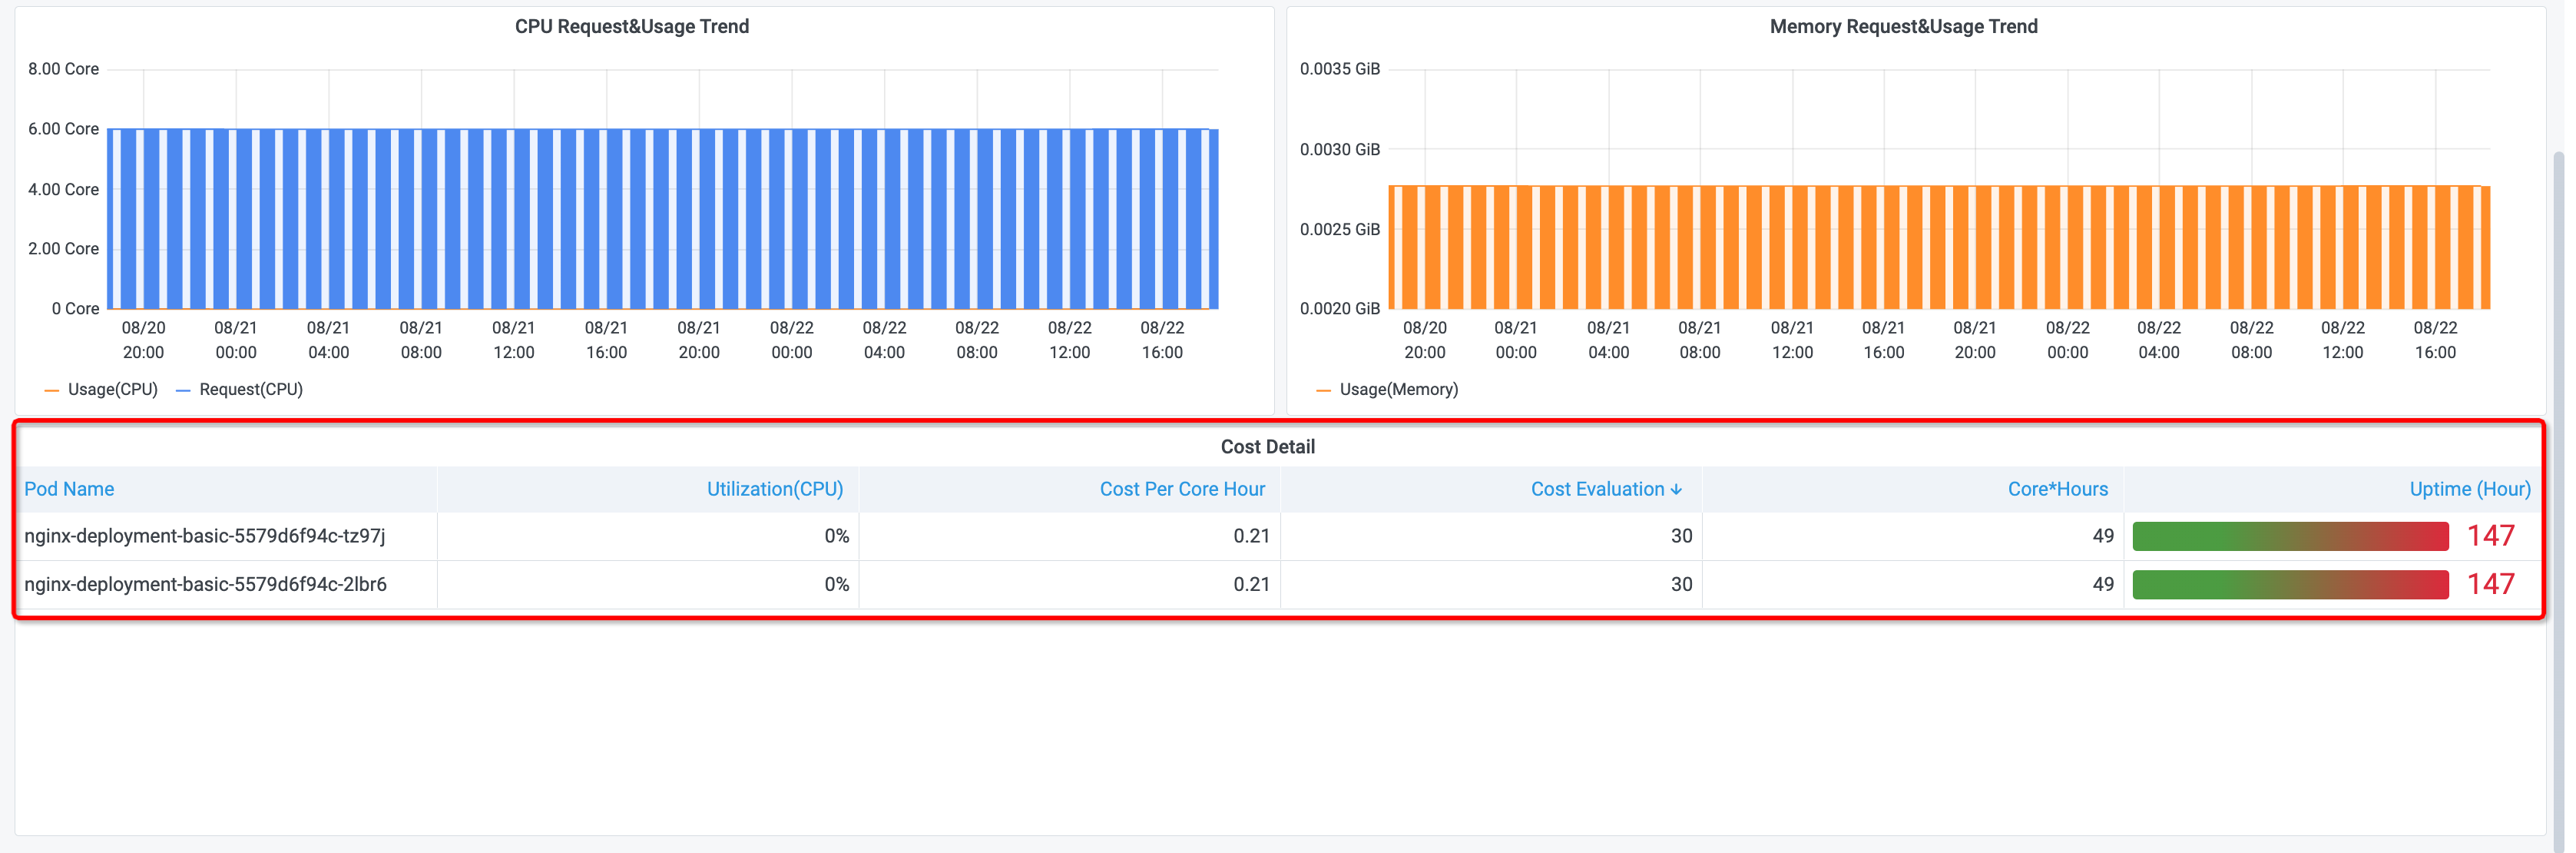Click the blue Request(CPU) legend color line
The height and width of the screenshot is (853, 2576).
183,390
